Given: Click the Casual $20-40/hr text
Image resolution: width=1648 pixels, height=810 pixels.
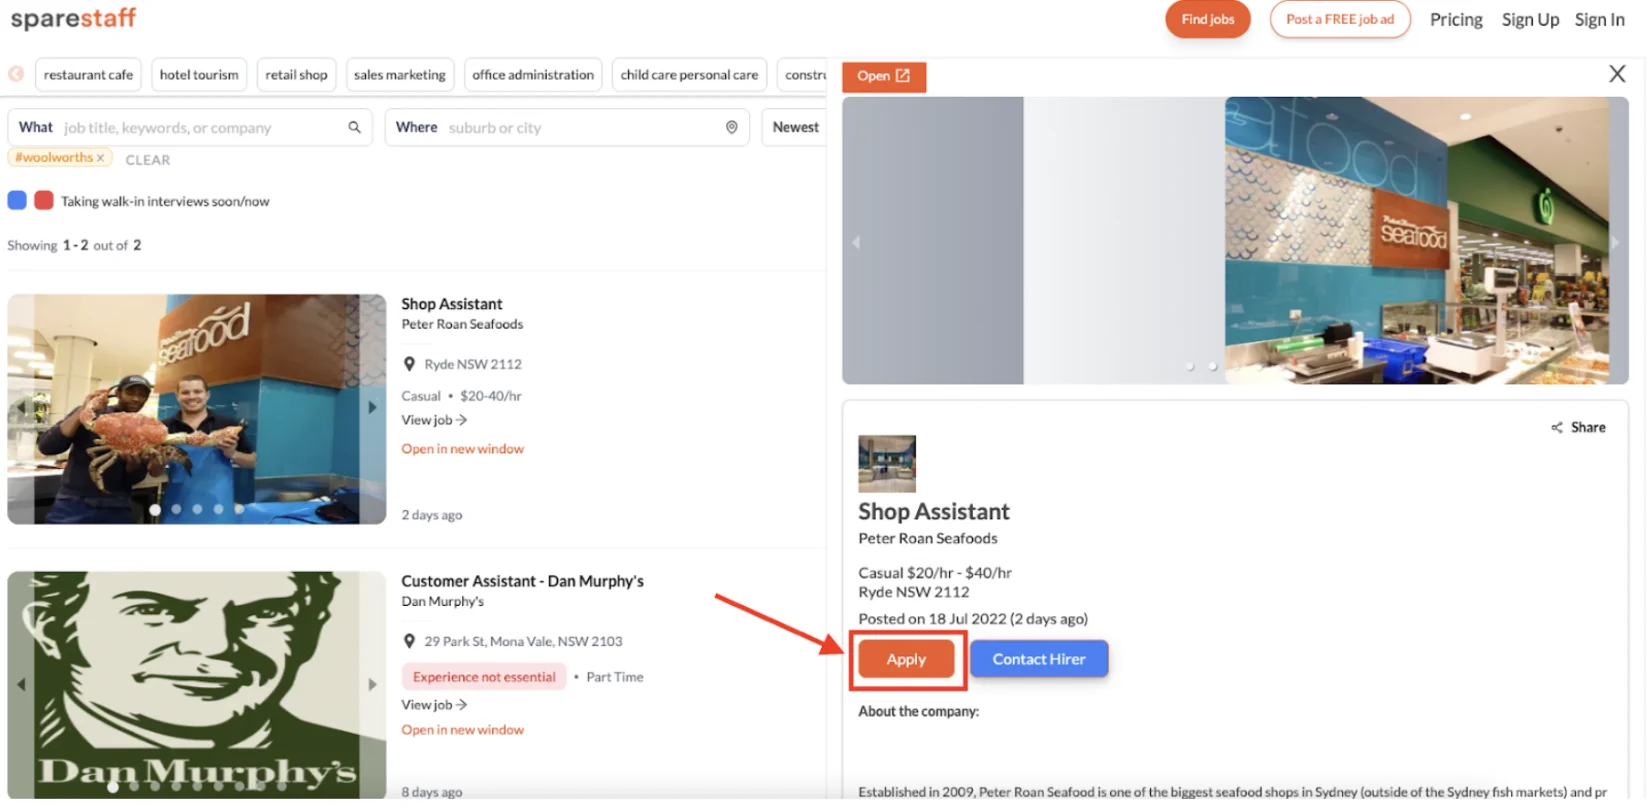Looking at the screenshot, I should pos(461,396).
